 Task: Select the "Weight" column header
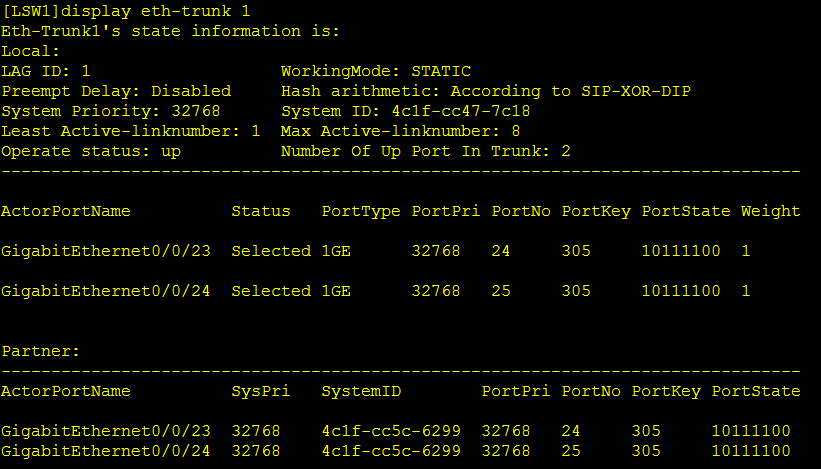click(770, 211)
